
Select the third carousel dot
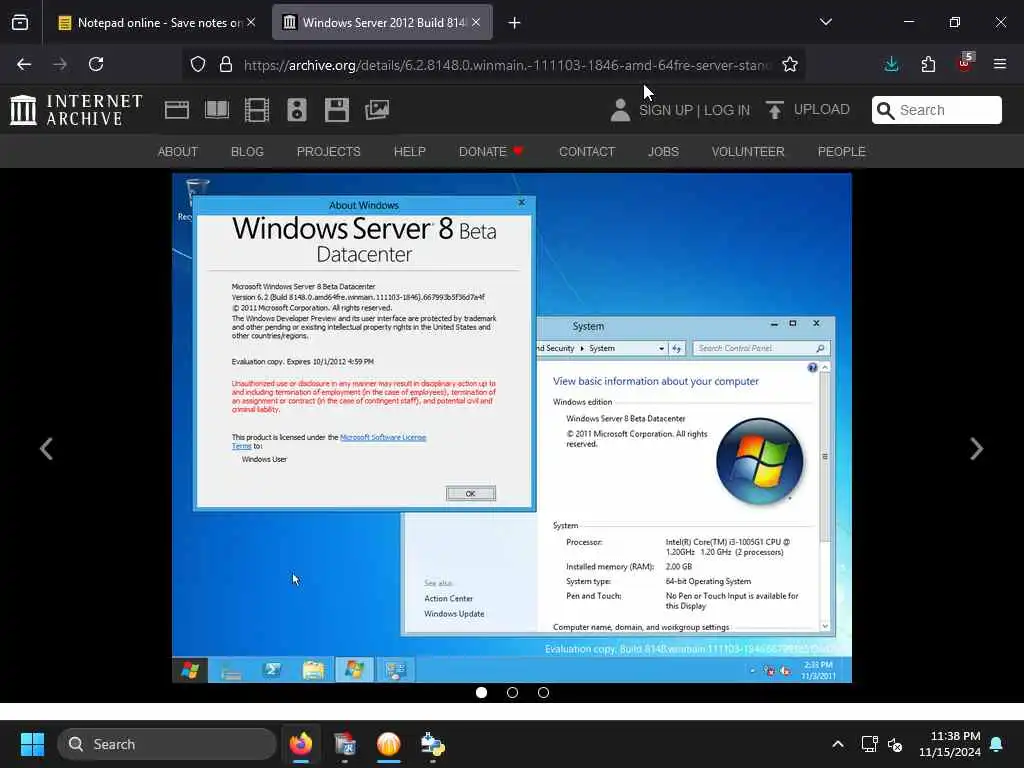(543, 692)
